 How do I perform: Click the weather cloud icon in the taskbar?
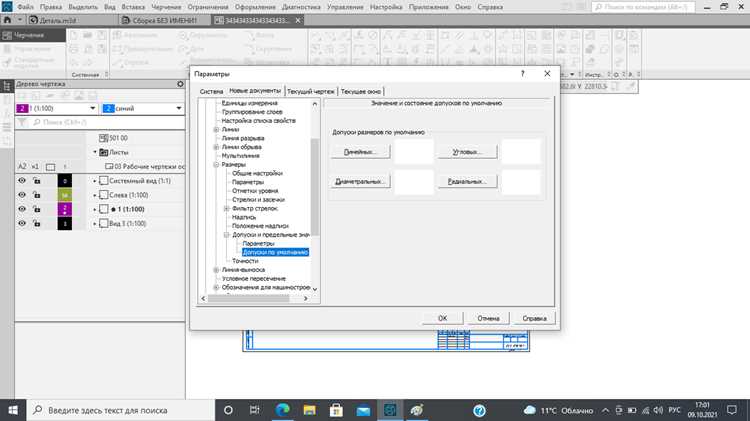[x=530, y=410]
